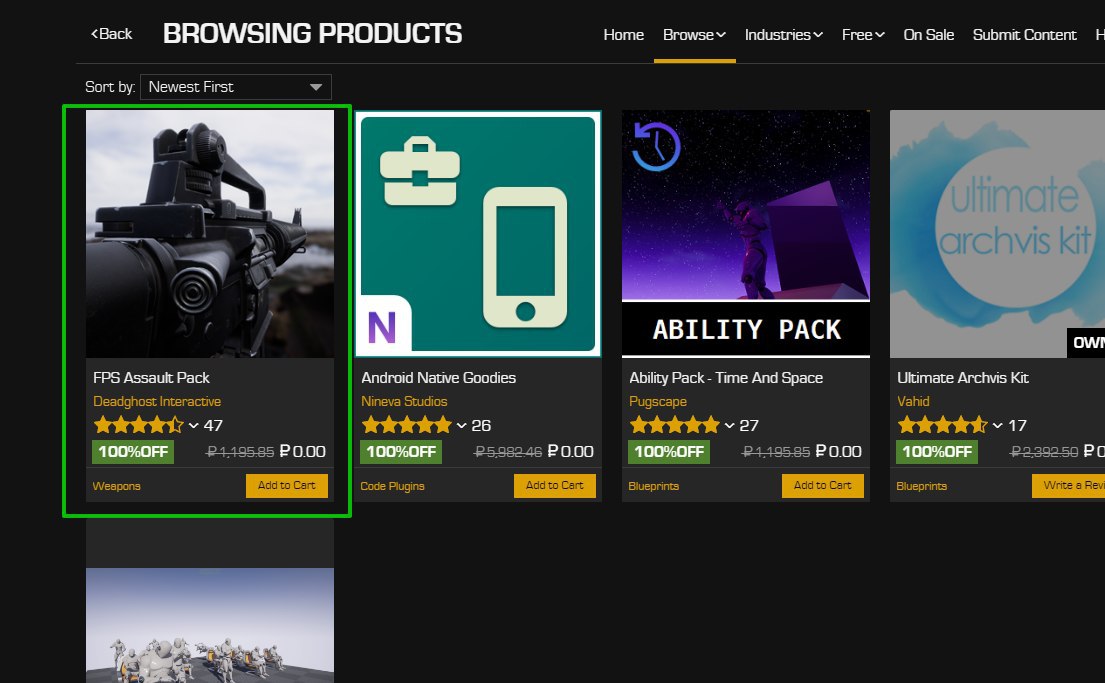Click 100%OFF badge on Ultimate Archvis Kit

point(937,452)
